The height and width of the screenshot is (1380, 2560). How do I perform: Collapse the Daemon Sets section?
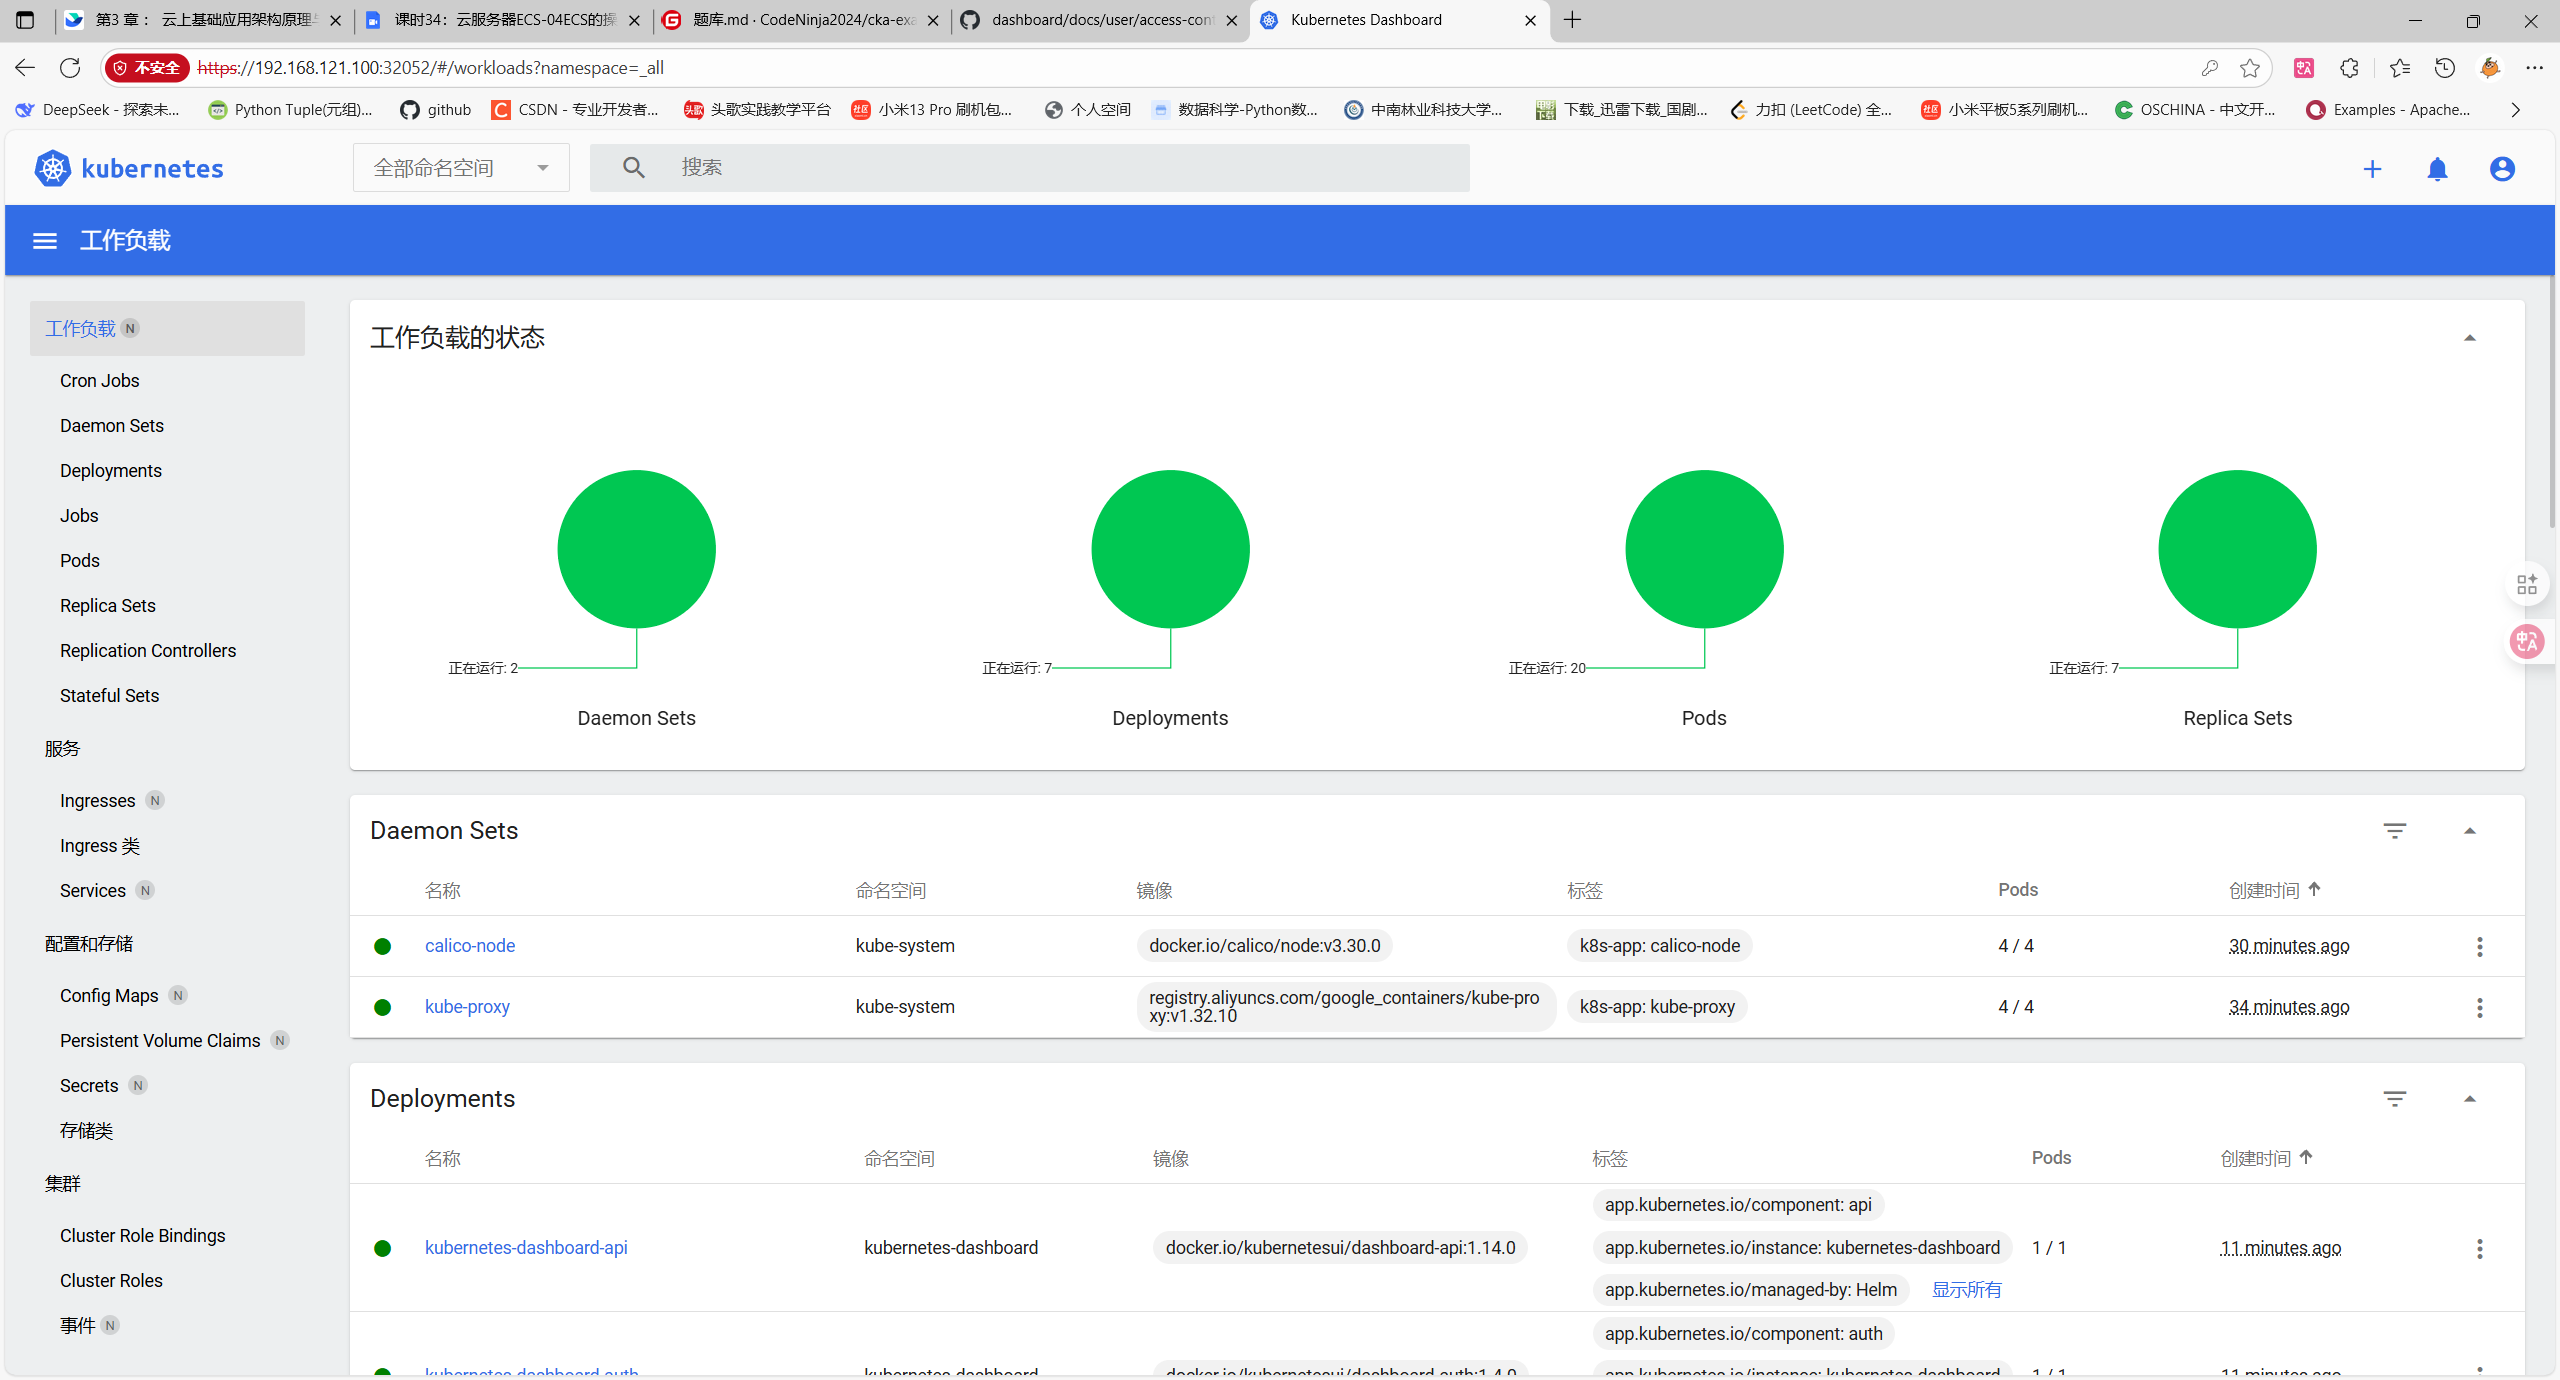tap(2469, 831)
